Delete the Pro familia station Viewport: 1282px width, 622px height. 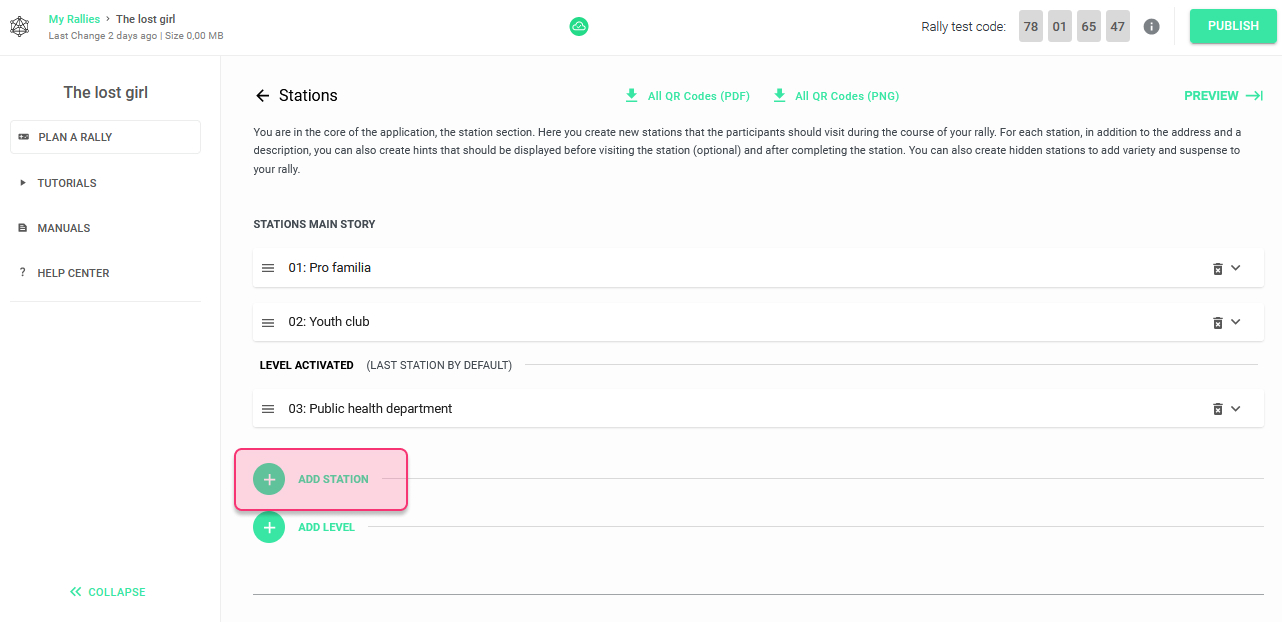click(x=1217, y=268)
